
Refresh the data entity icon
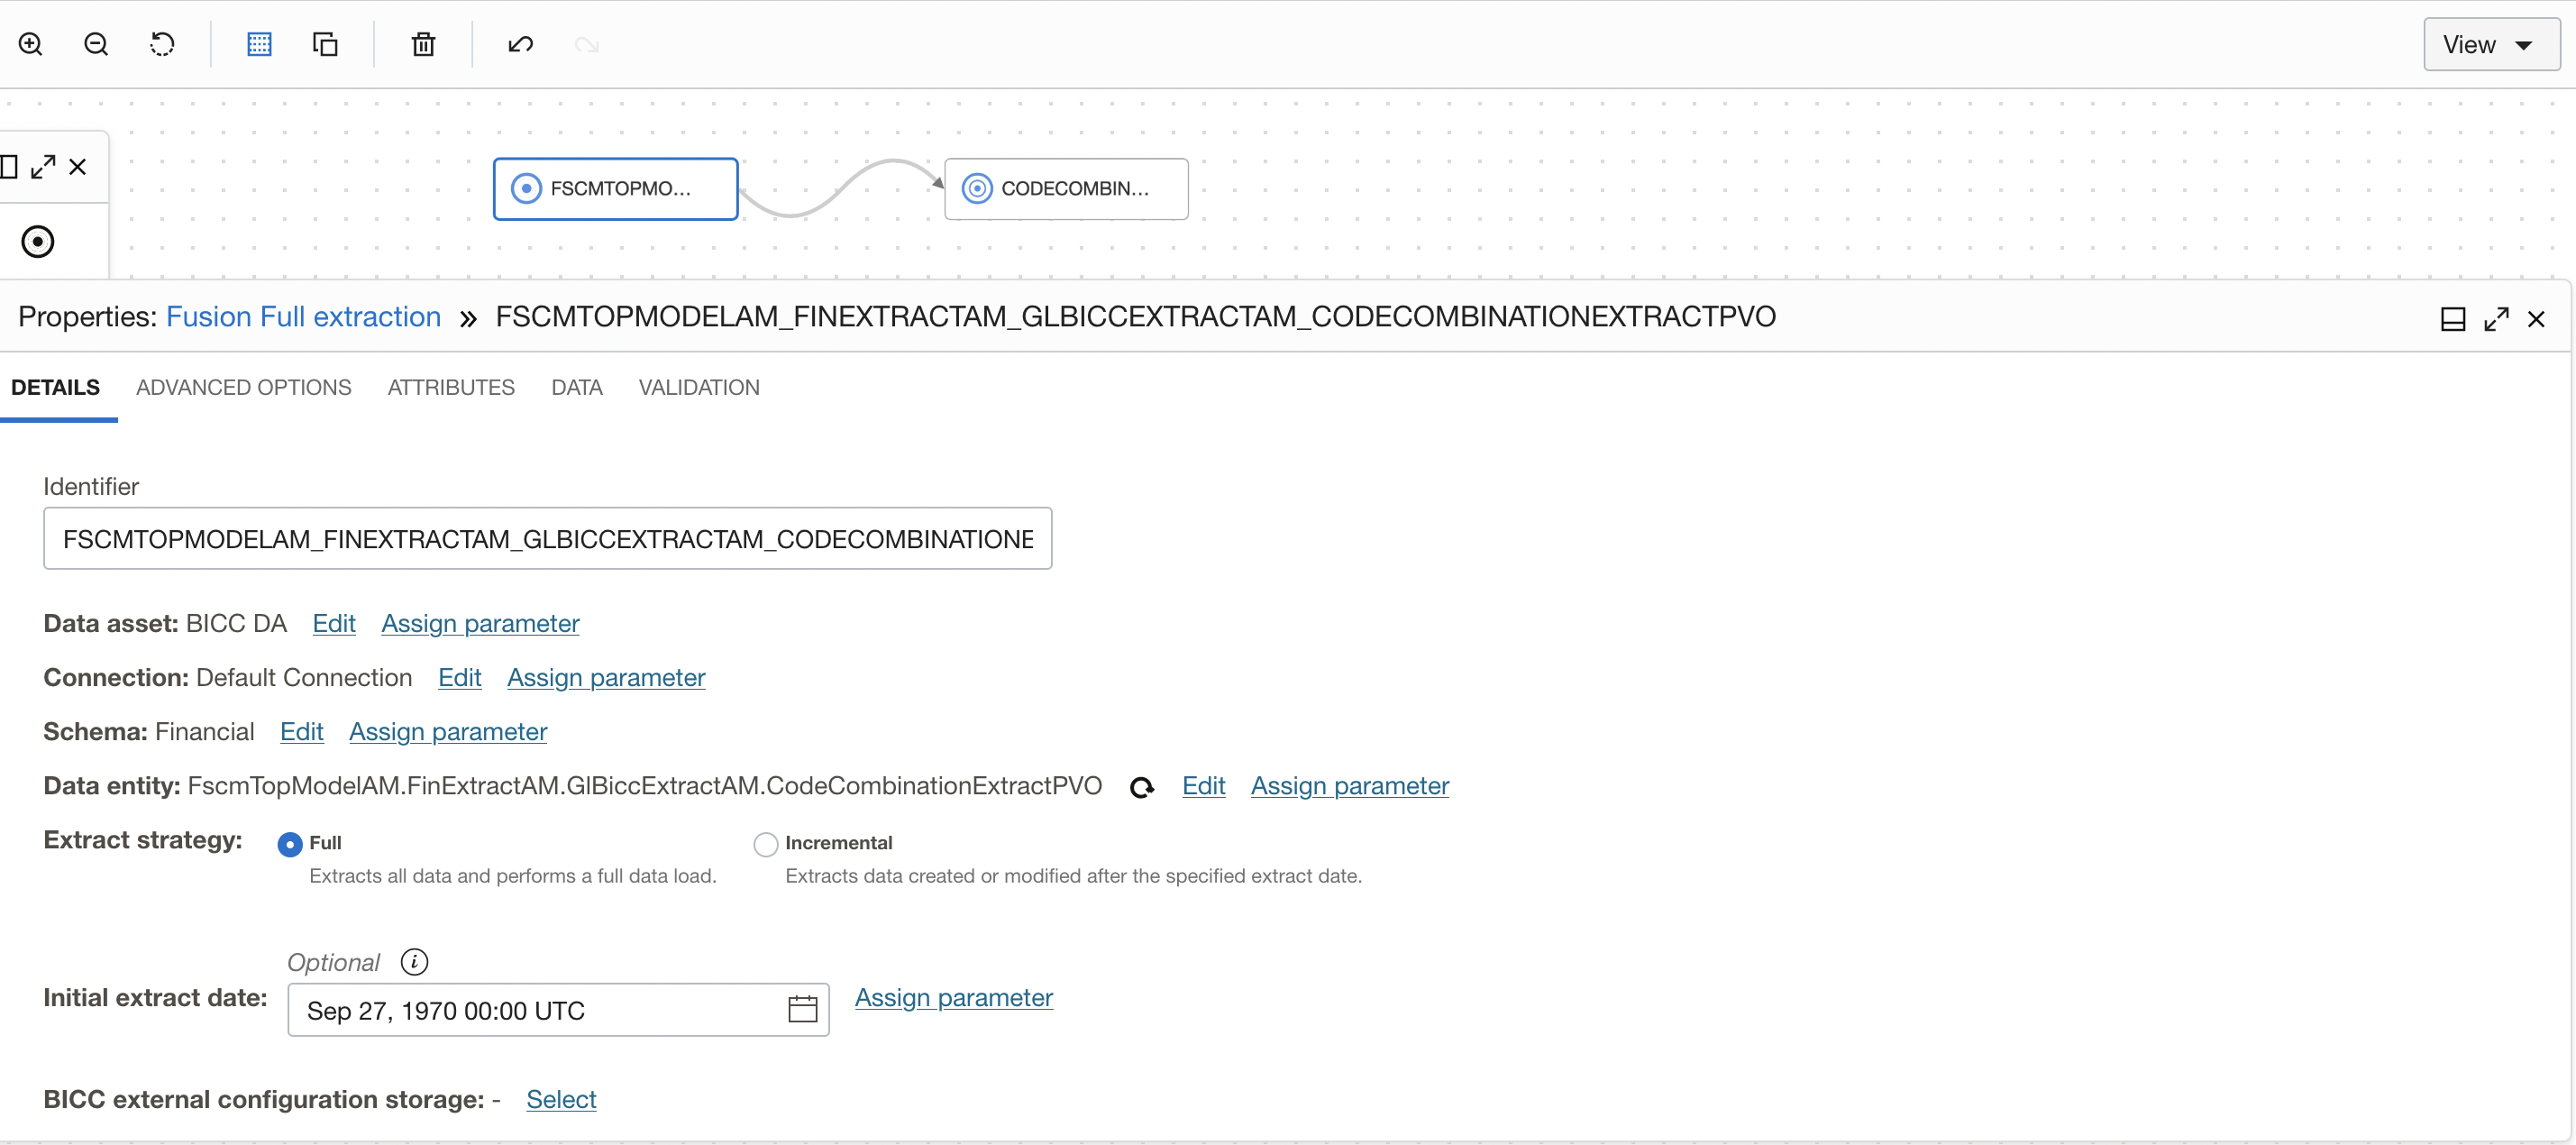coord(1141,788)
